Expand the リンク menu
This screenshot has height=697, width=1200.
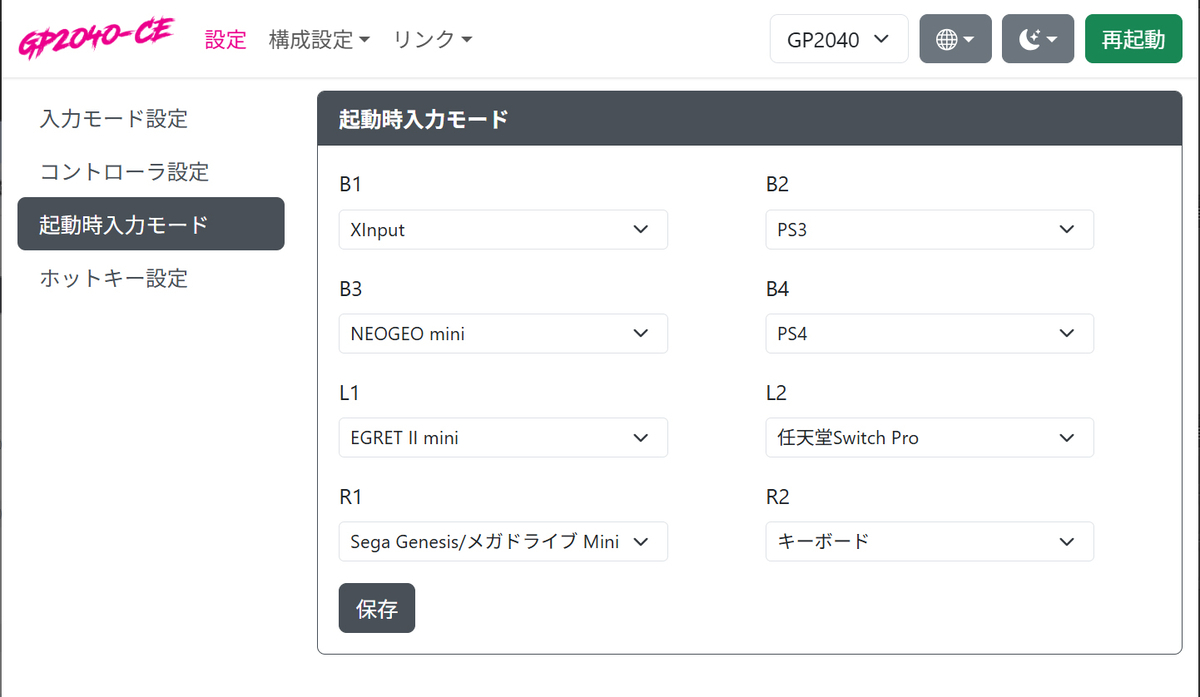pos(432,40)
